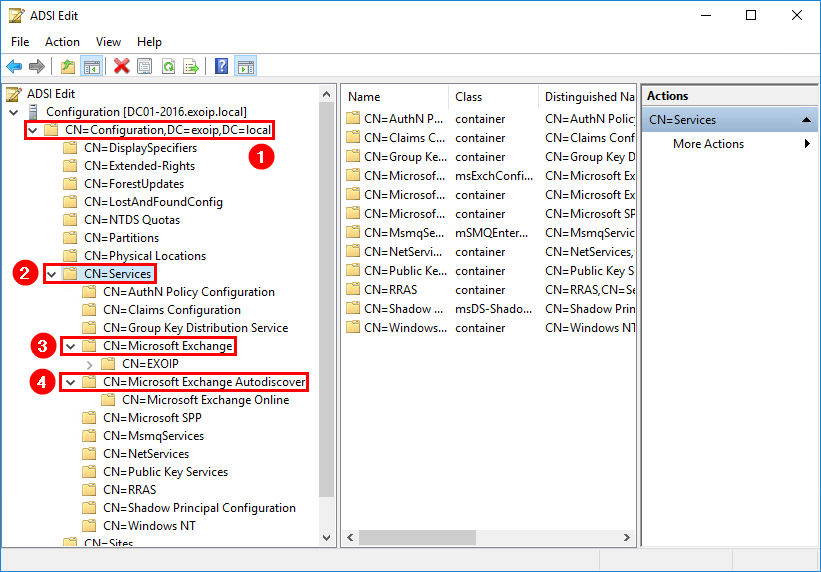The image size is (821, 572).
Task: Click the tree pane vertical scrollbar thumb
Action: 327,300
